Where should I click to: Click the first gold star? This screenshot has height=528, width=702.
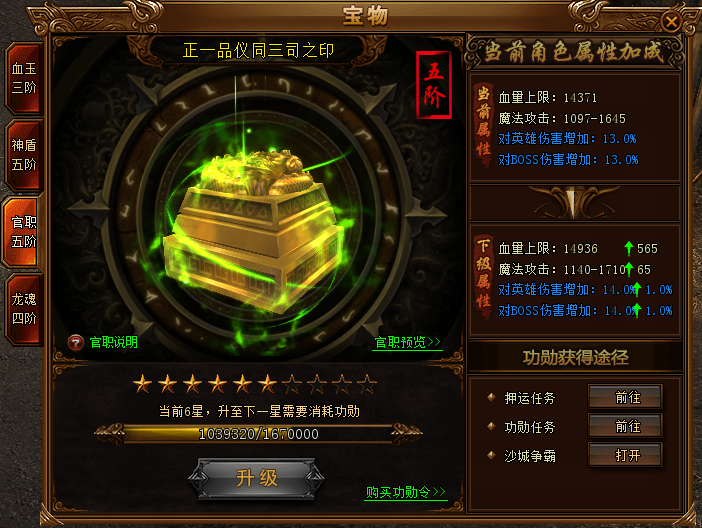(x=142, y=384)
